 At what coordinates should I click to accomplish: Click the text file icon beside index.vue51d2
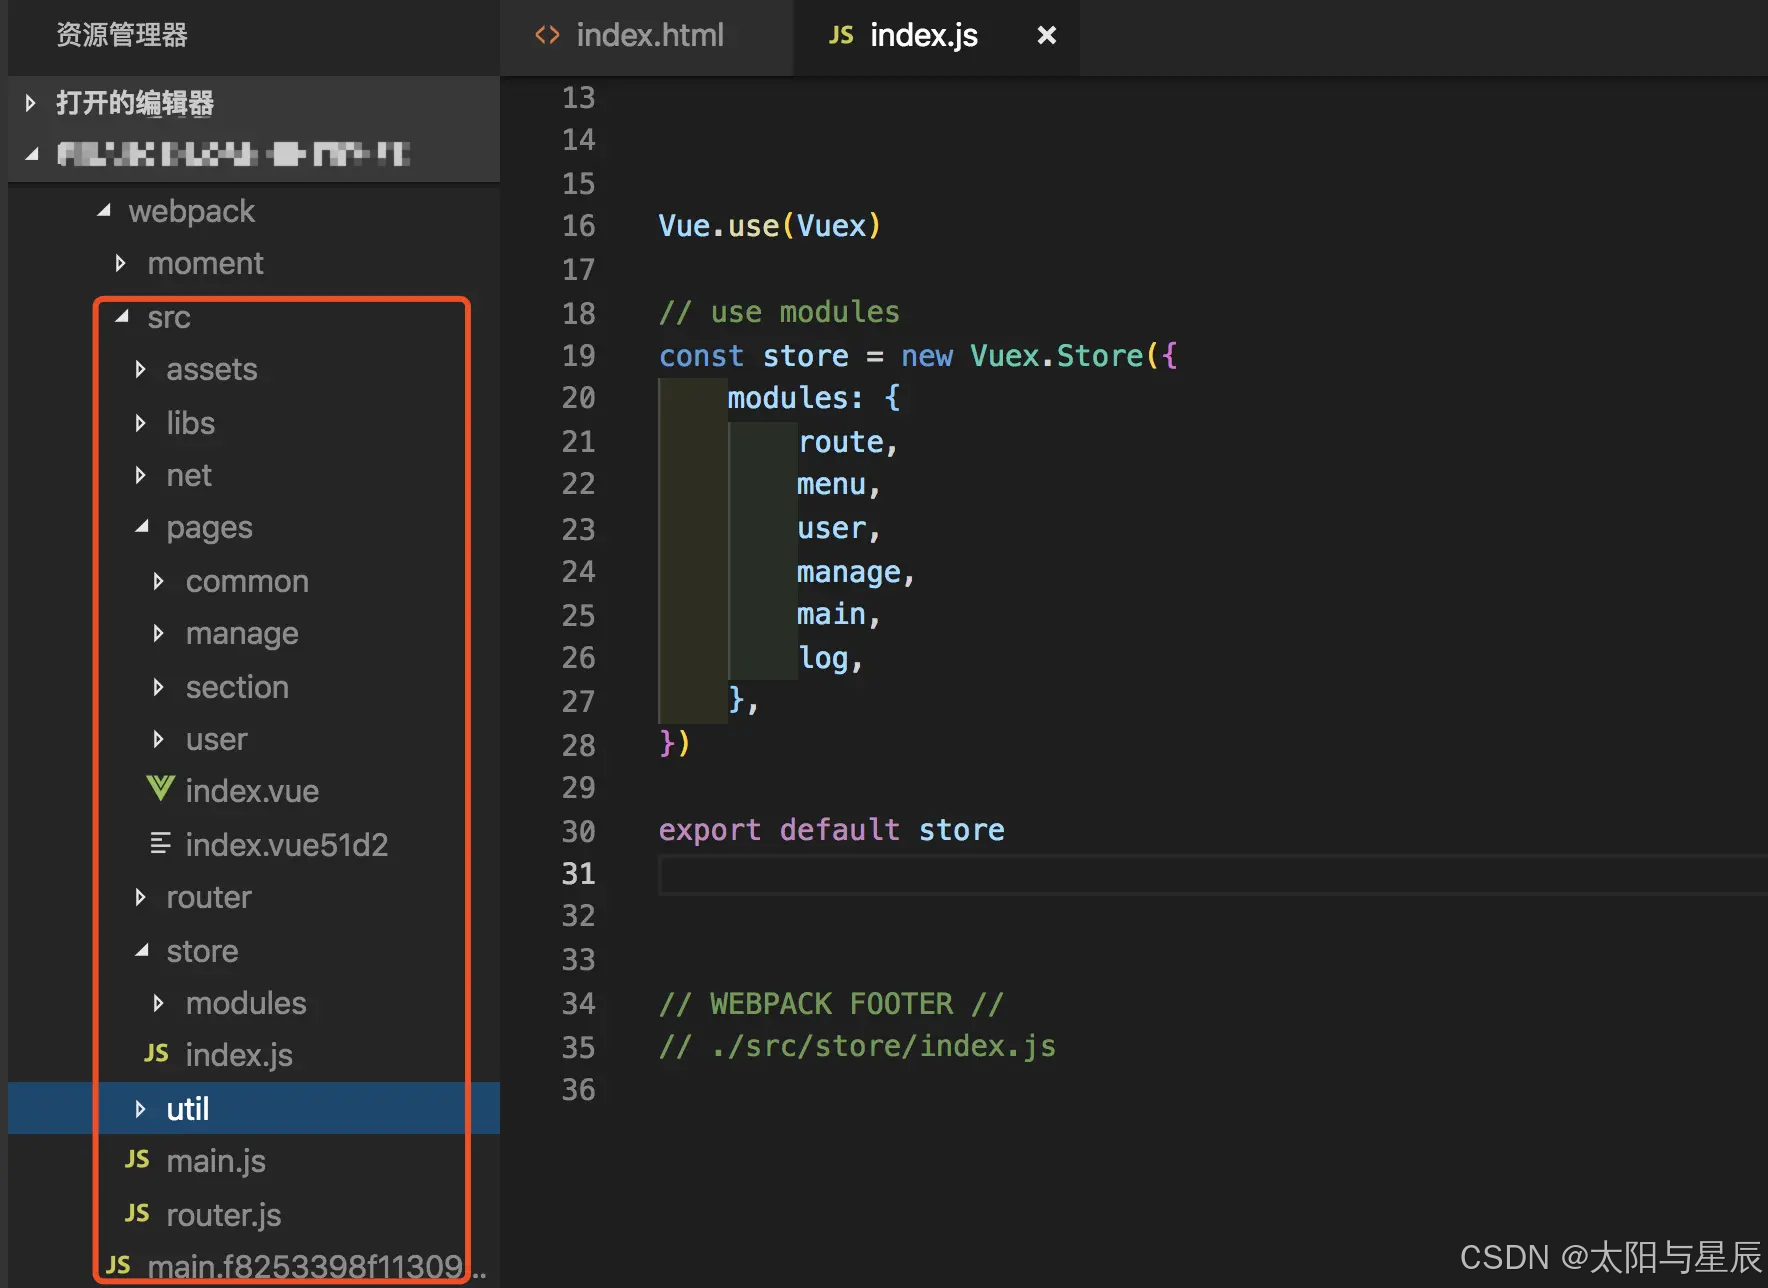pos(160,844)
